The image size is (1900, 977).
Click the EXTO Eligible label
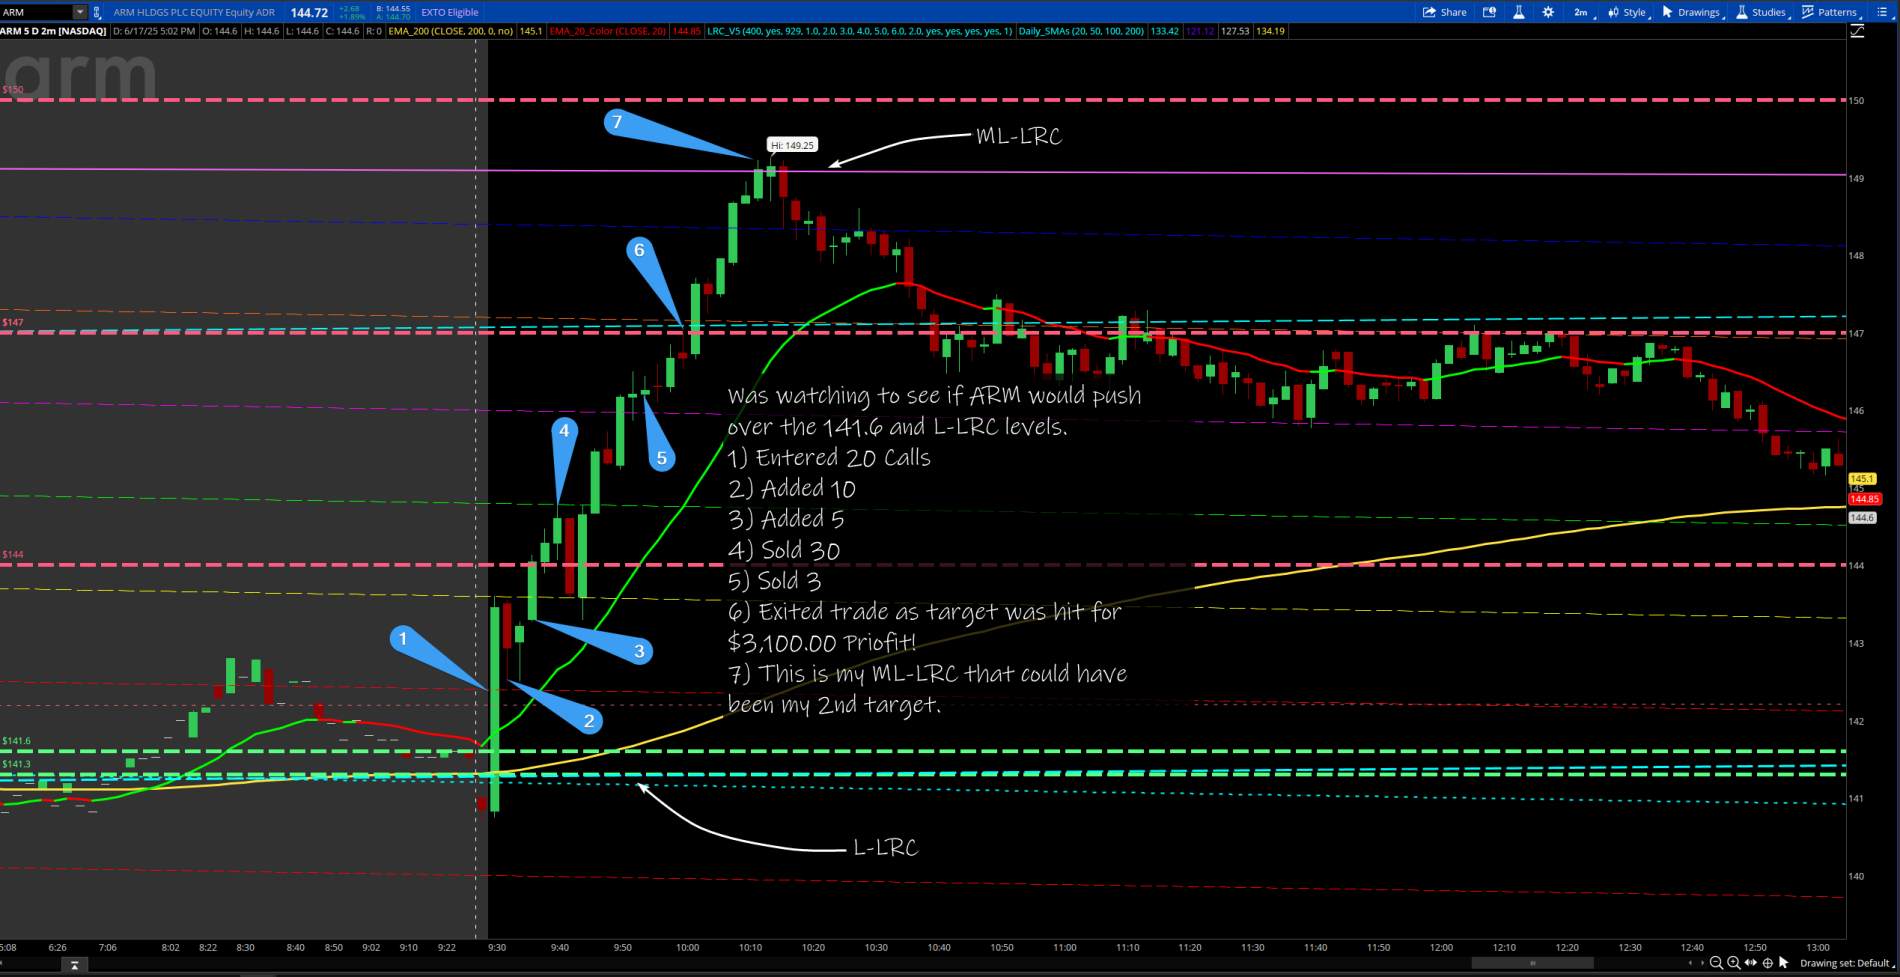tap(450, 12)
